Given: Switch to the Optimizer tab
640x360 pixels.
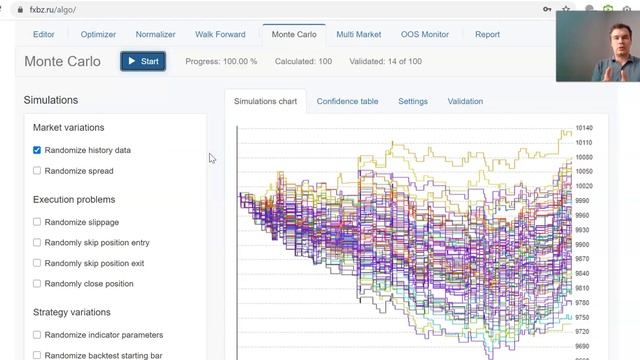Looking at the screenshot, I should 98,34.
